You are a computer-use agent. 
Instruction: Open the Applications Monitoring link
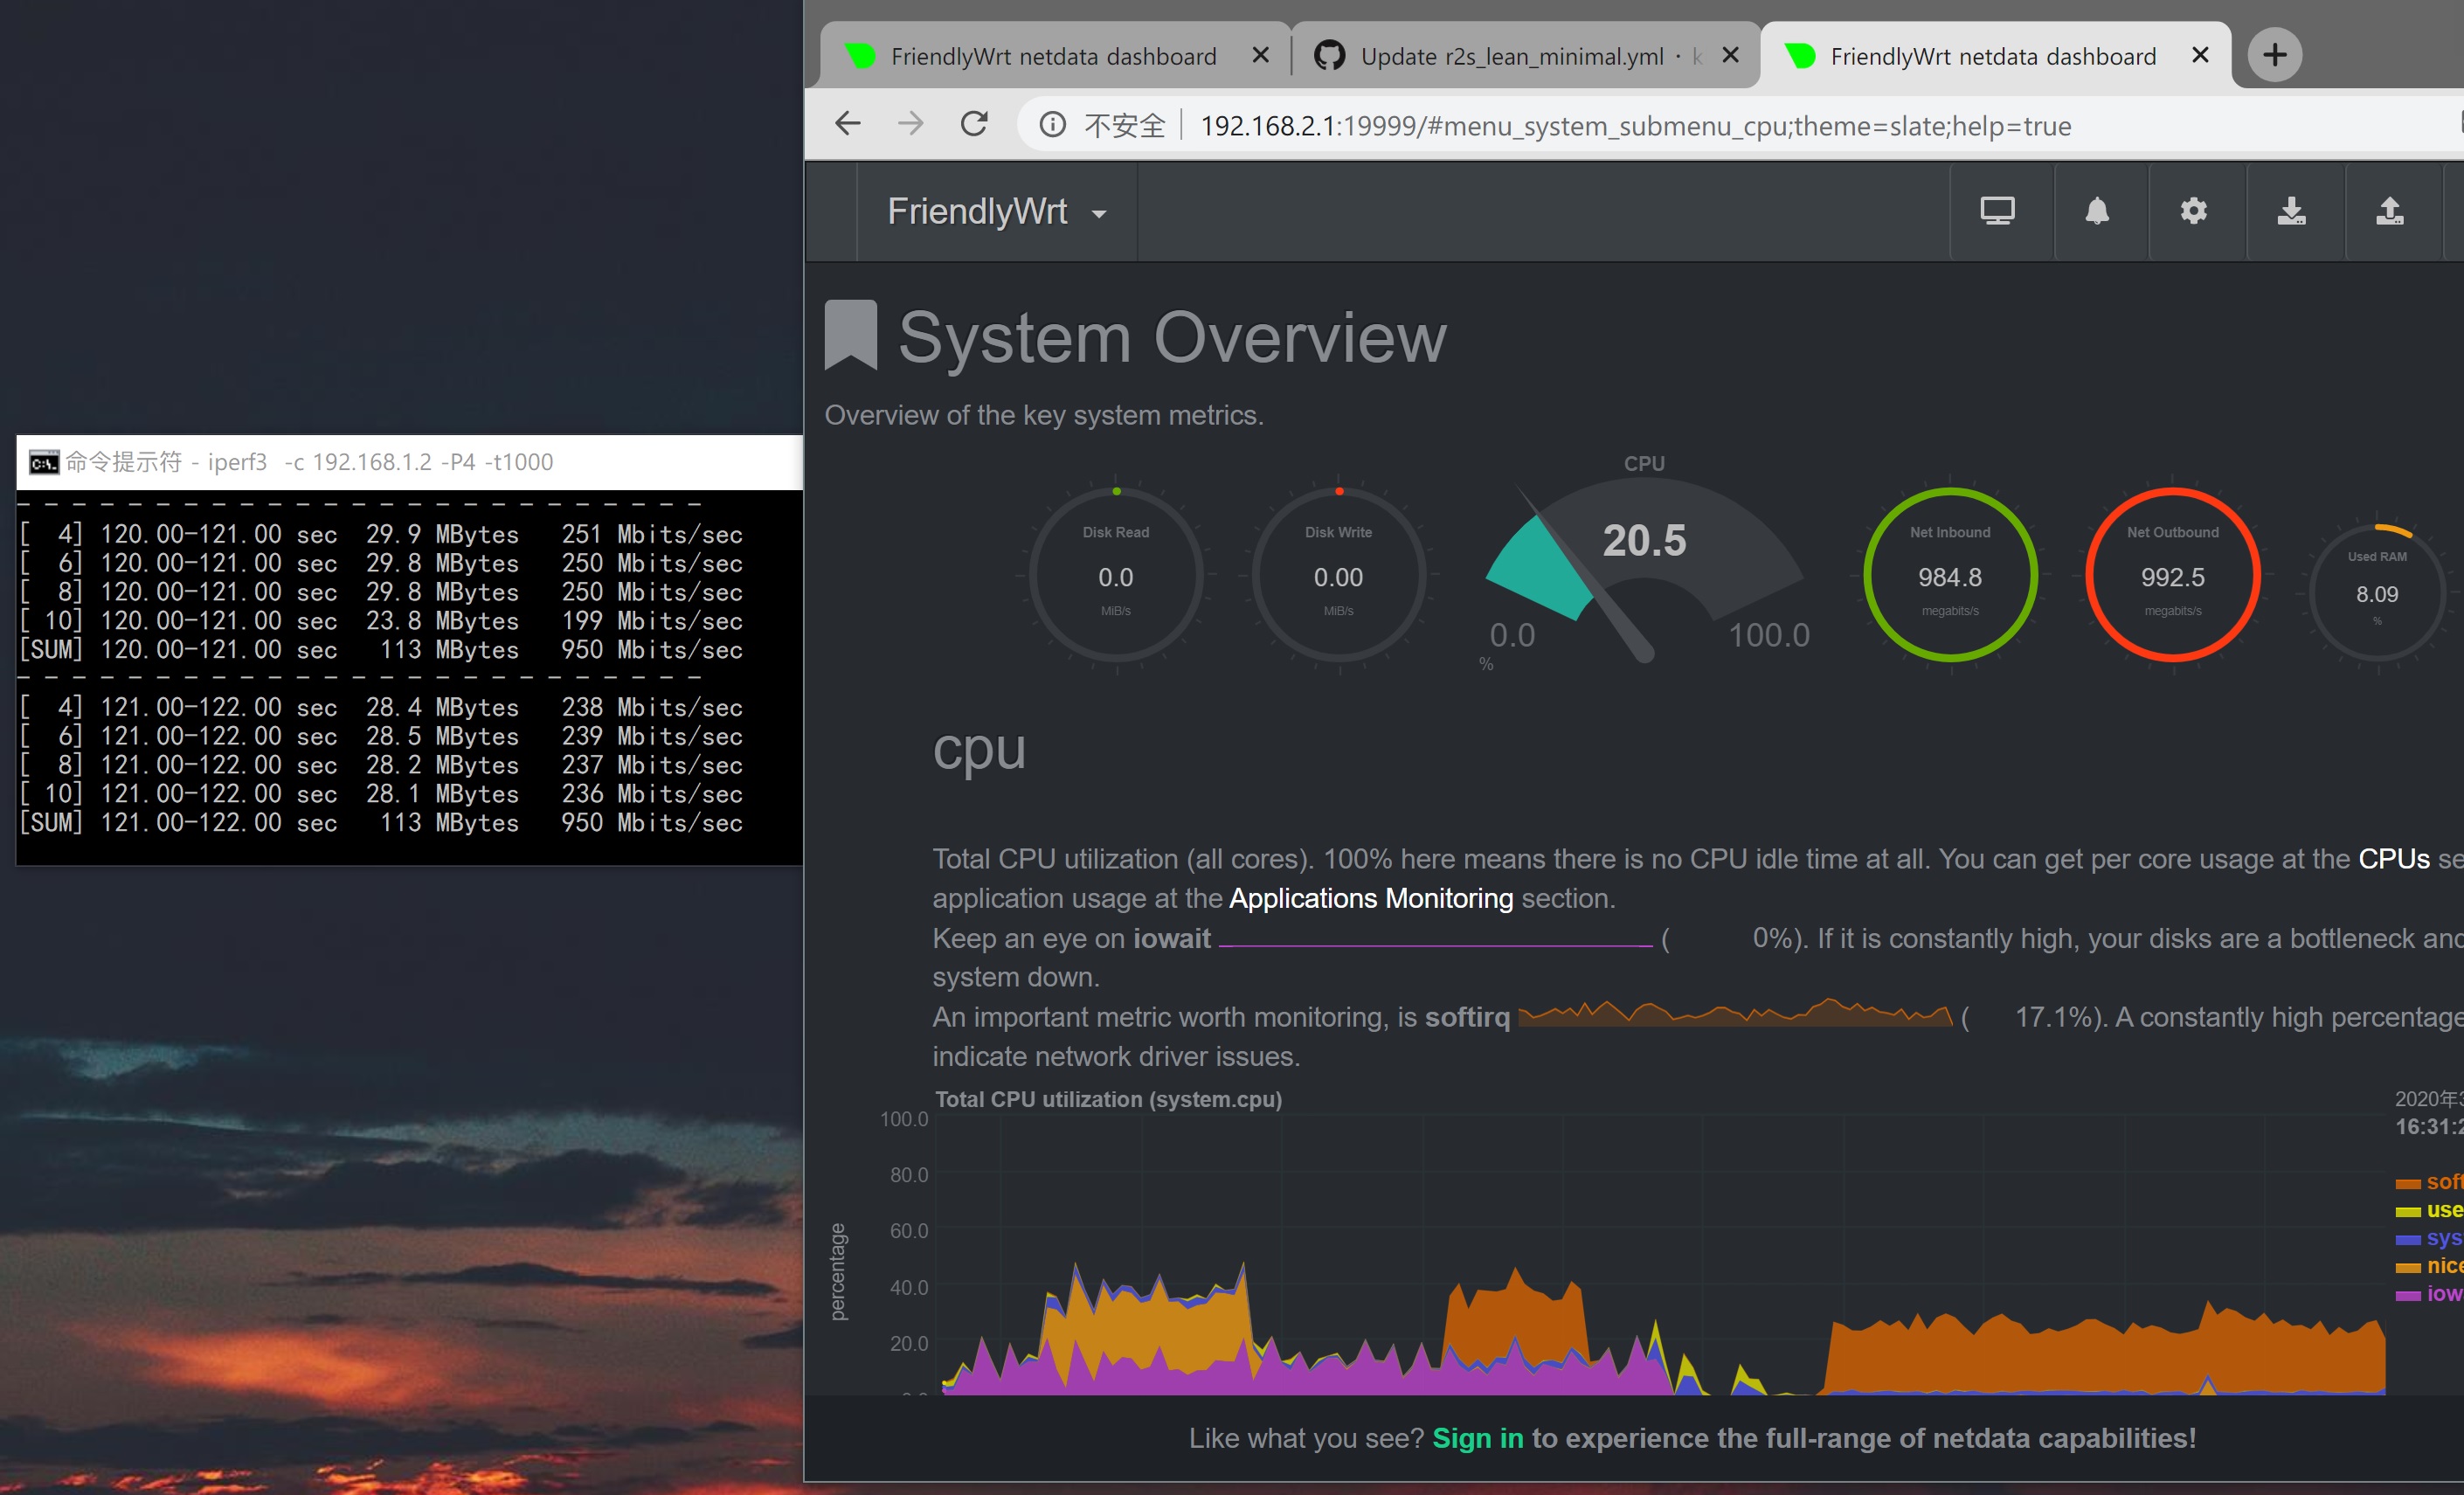[1370, 898]
